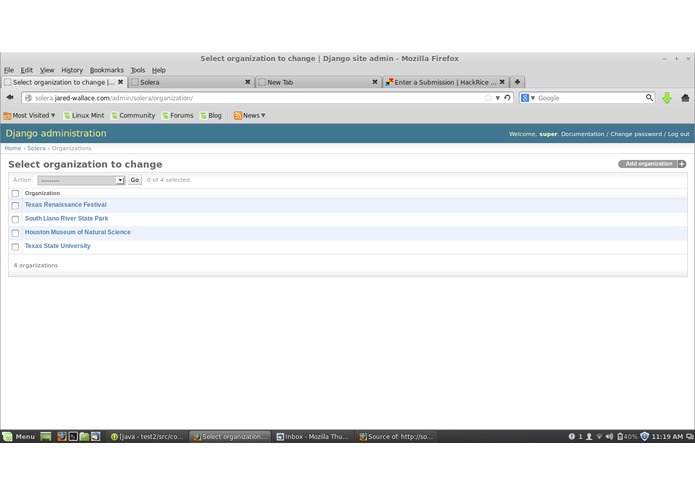The height and width of the screenshot is (494, 695).
Task: Close the HackRice submission tab
Action: tap(502, 82)
